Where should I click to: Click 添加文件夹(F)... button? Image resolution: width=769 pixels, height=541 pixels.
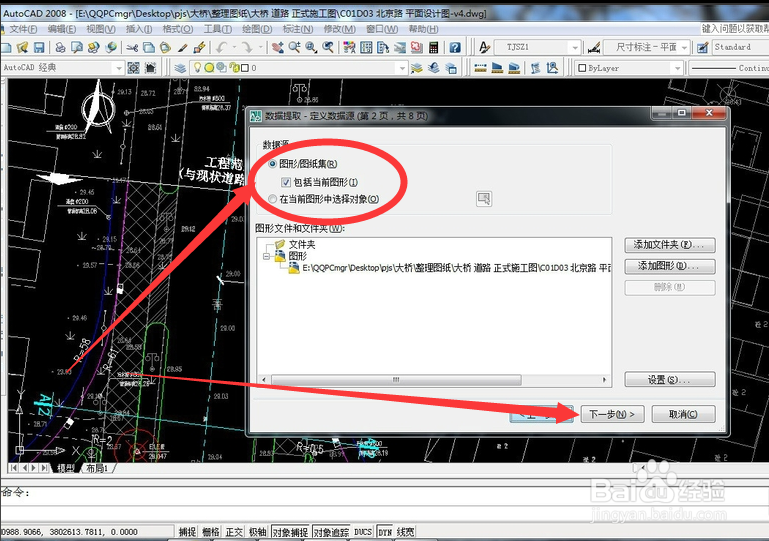[x=669, y=245]
